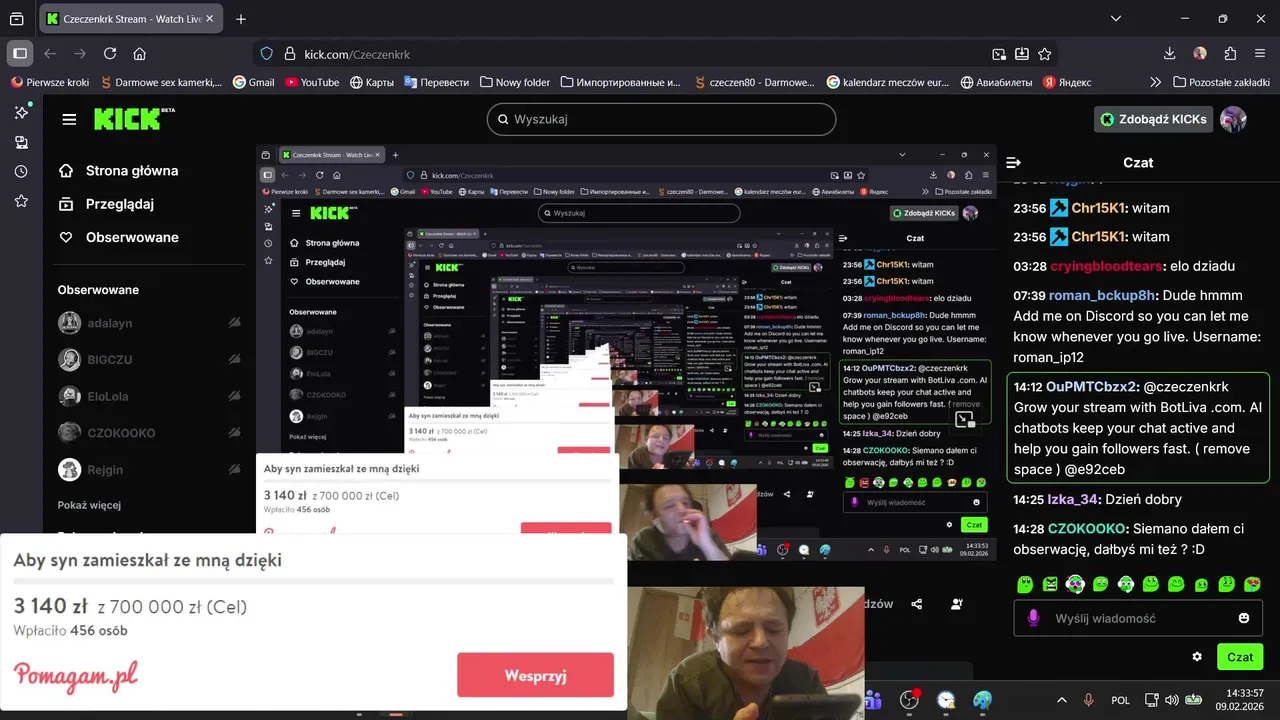The height and width of the screenshot is (720, 1280).
Task: Go to Firefox home page
Action: tap(140, 54)
